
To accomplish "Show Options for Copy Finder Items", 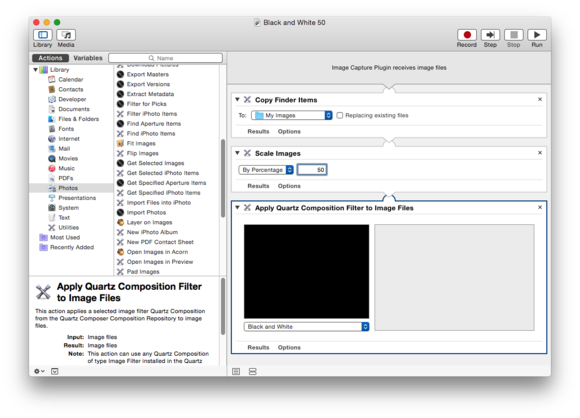I will point(289,131).
